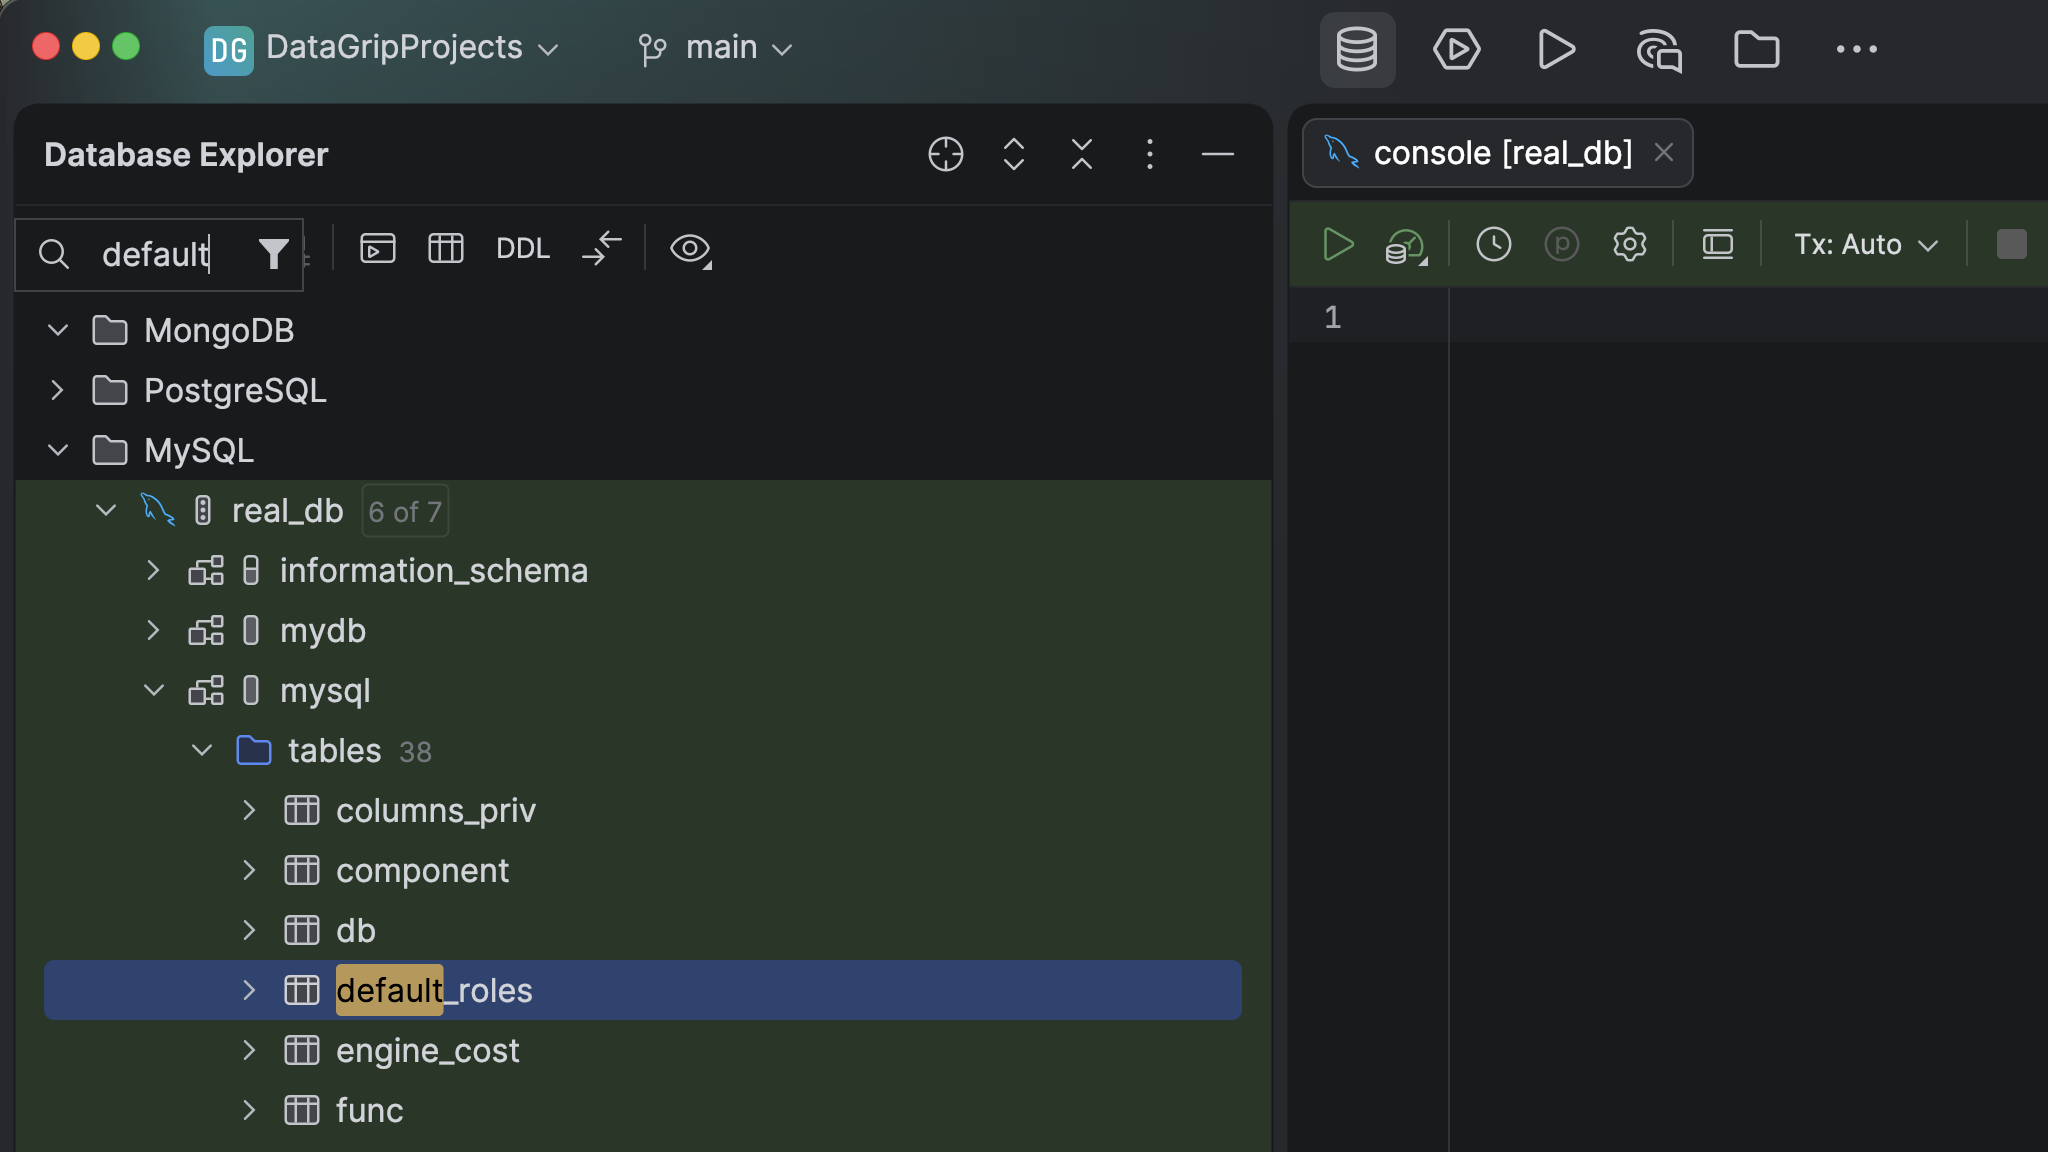Open the Tx: Auto transaction mode dropdown
2048x1152 pixels.
[x=1866, y=244]
